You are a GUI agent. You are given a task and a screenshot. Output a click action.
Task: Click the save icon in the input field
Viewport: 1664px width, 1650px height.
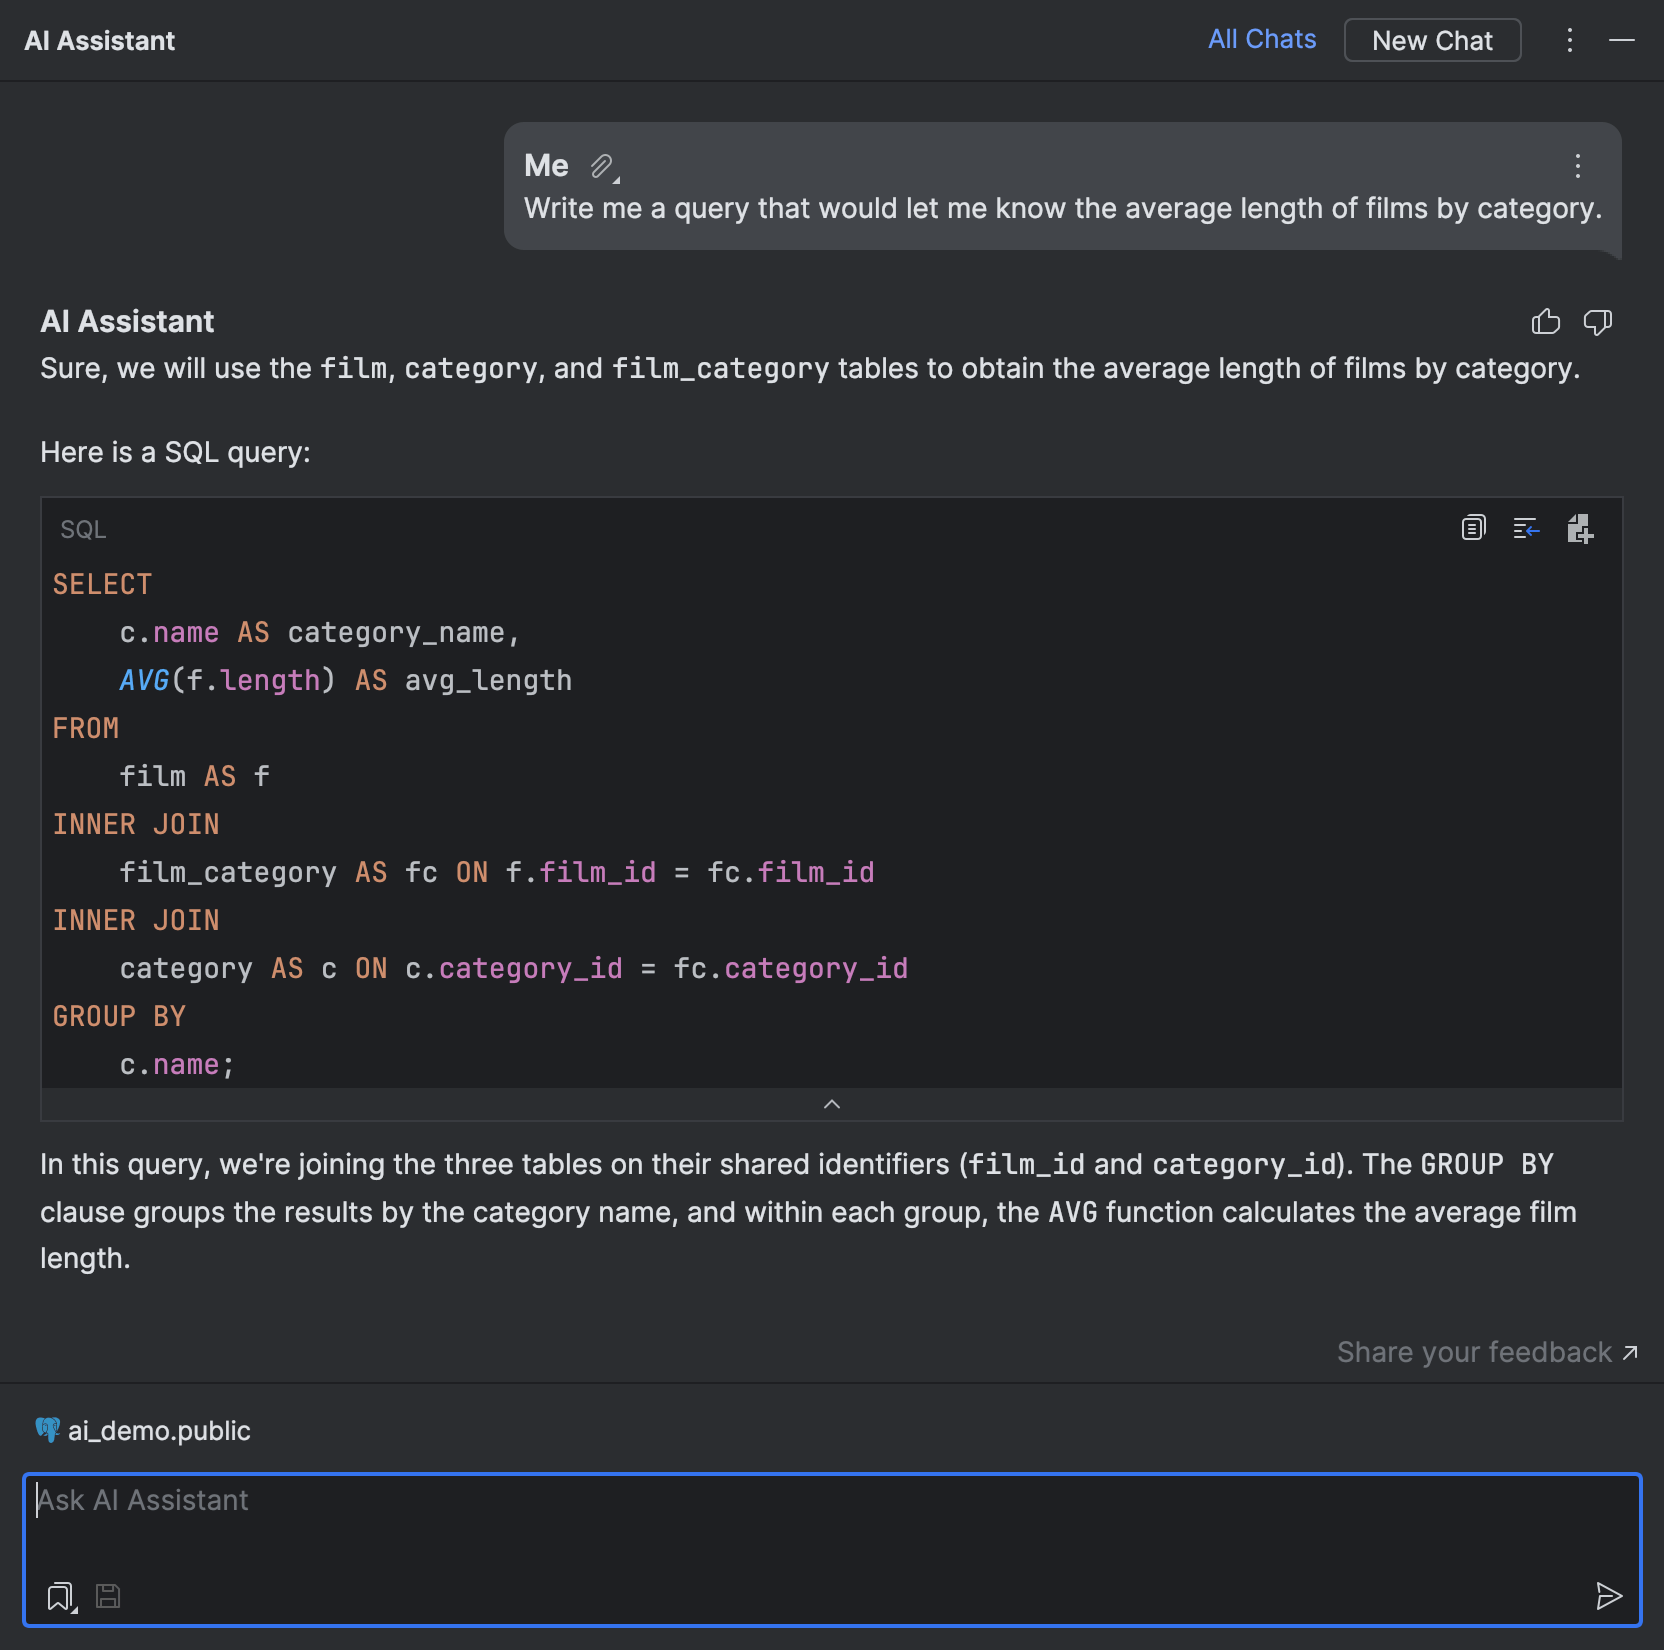click(108, 1596)
